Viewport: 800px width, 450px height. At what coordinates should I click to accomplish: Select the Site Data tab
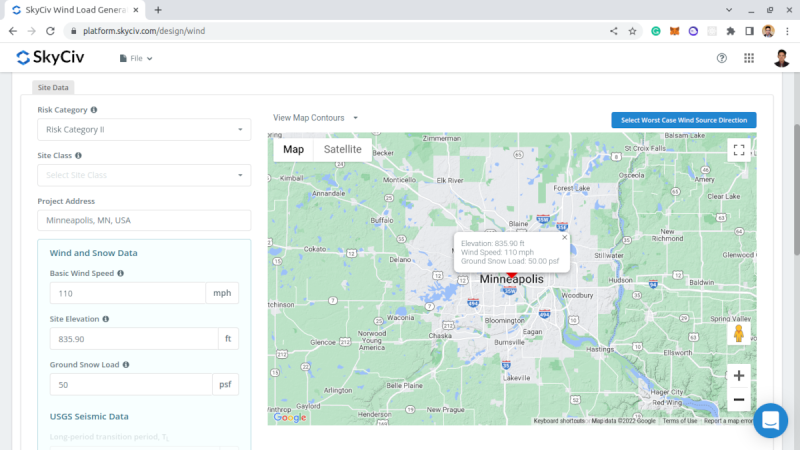click(53, 88)
